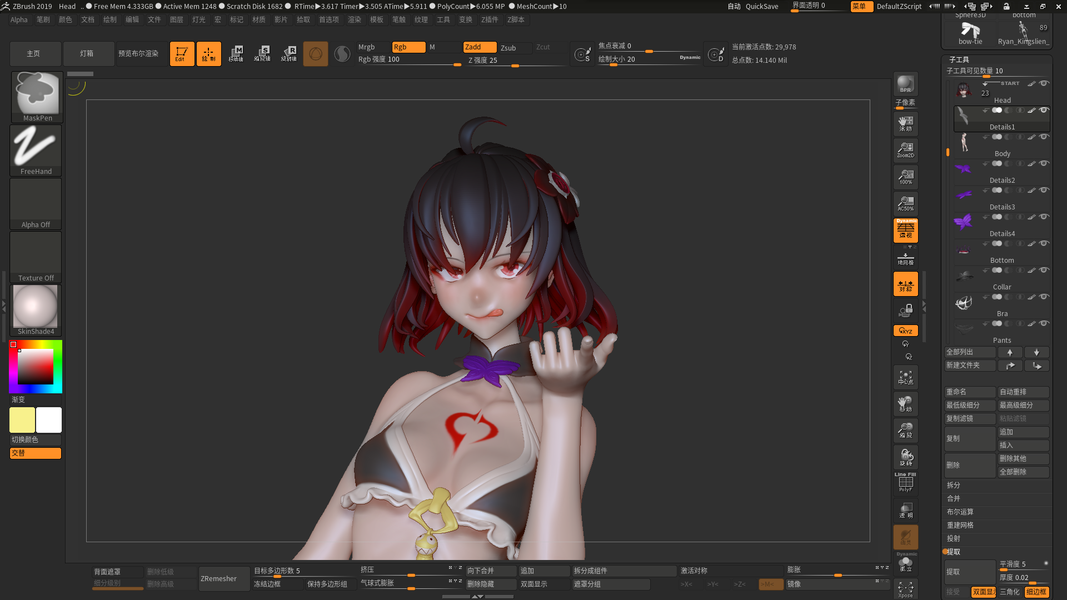The image size is (1067, 600).
Task: Click the Frame center-point icon
Action: point(906,378)
